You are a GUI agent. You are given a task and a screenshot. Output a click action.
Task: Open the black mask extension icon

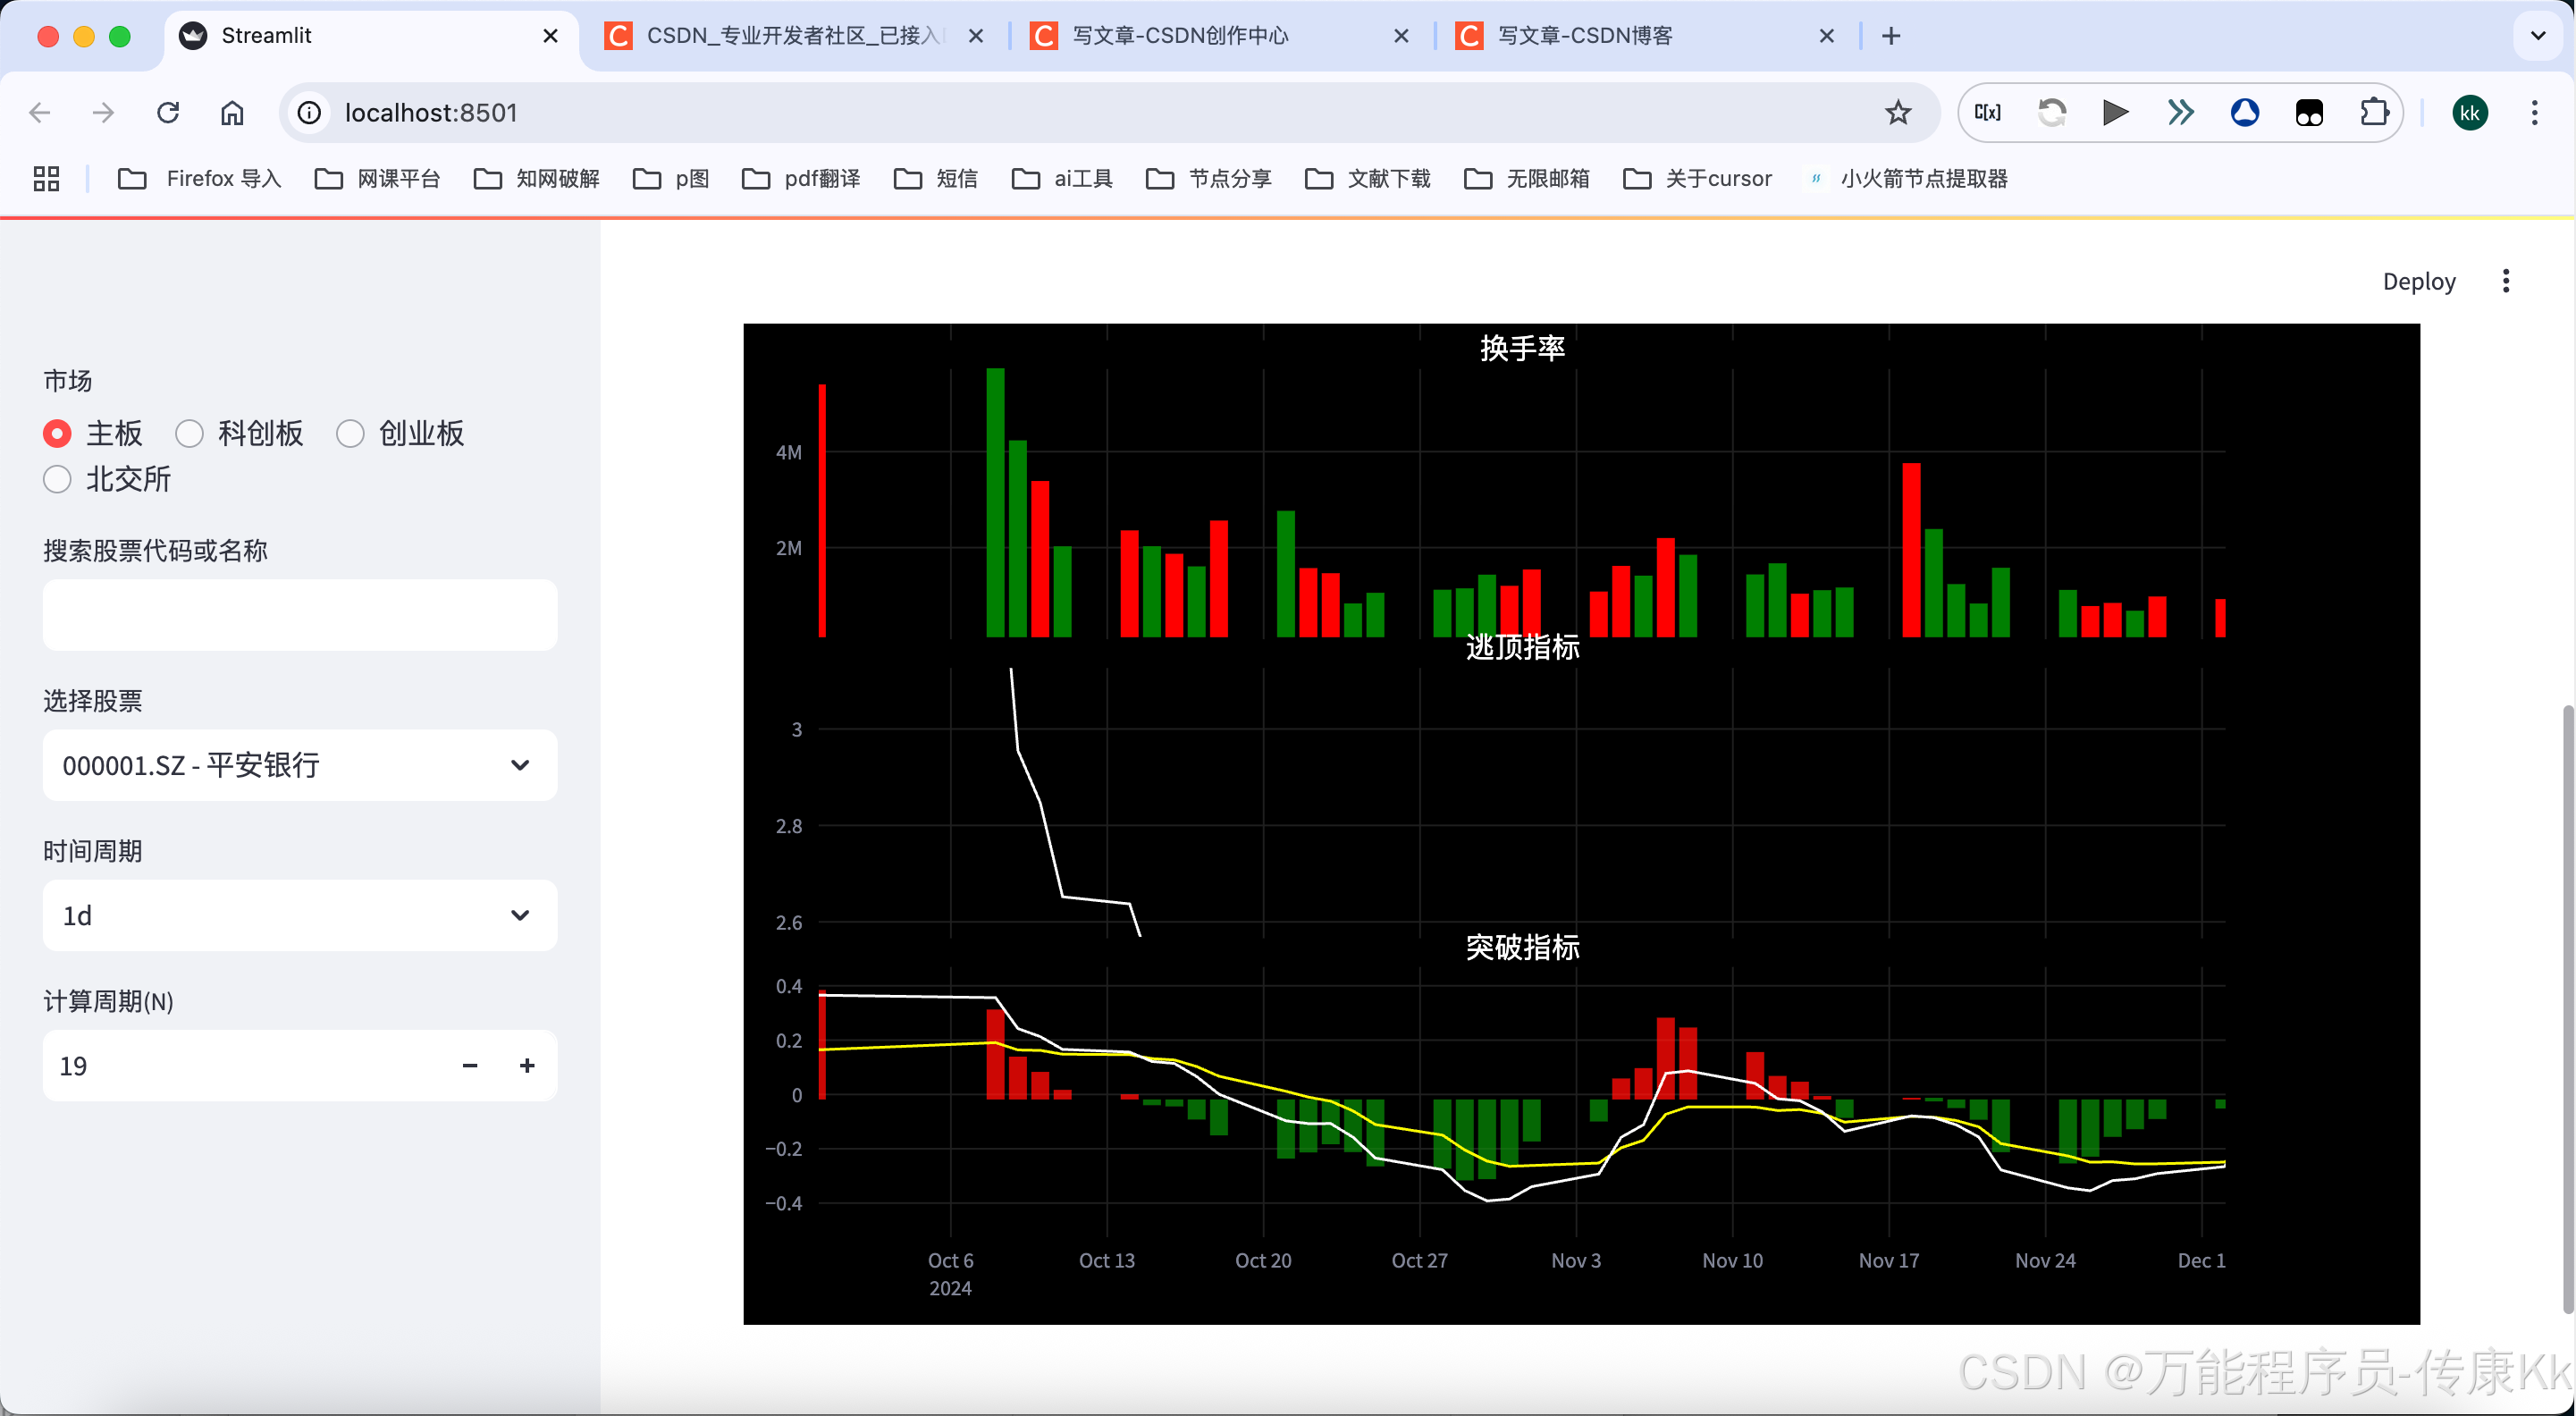pos(2309,113)
